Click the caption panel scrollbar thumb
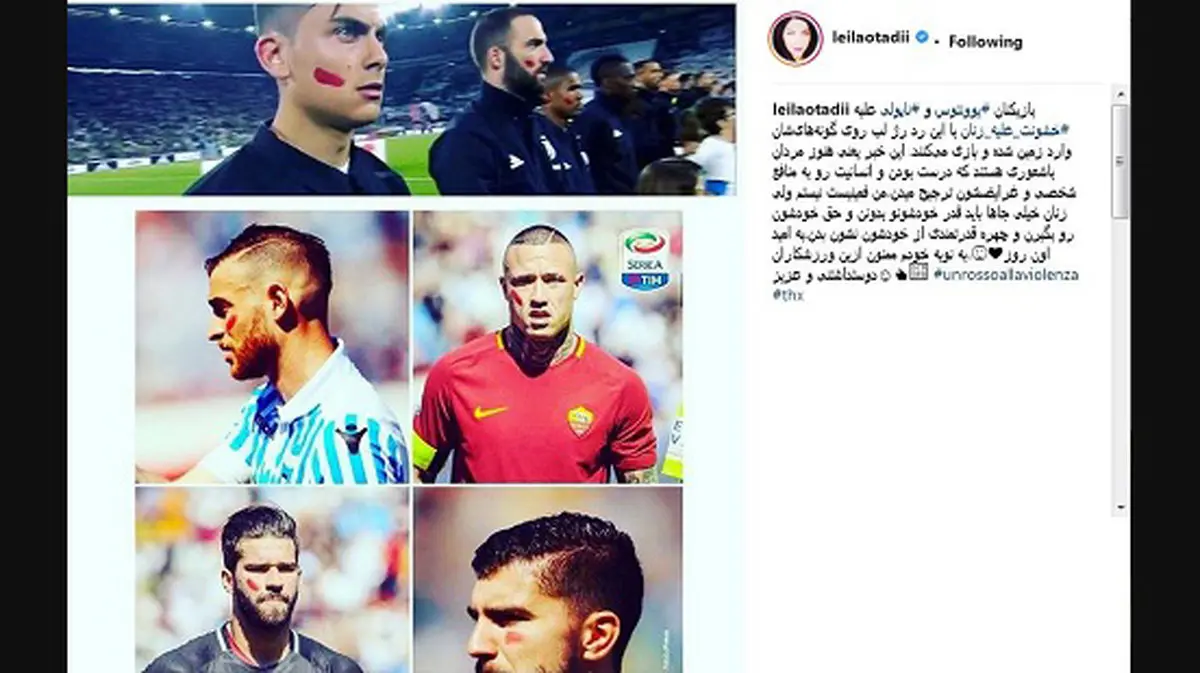 tap(1120, 160)
